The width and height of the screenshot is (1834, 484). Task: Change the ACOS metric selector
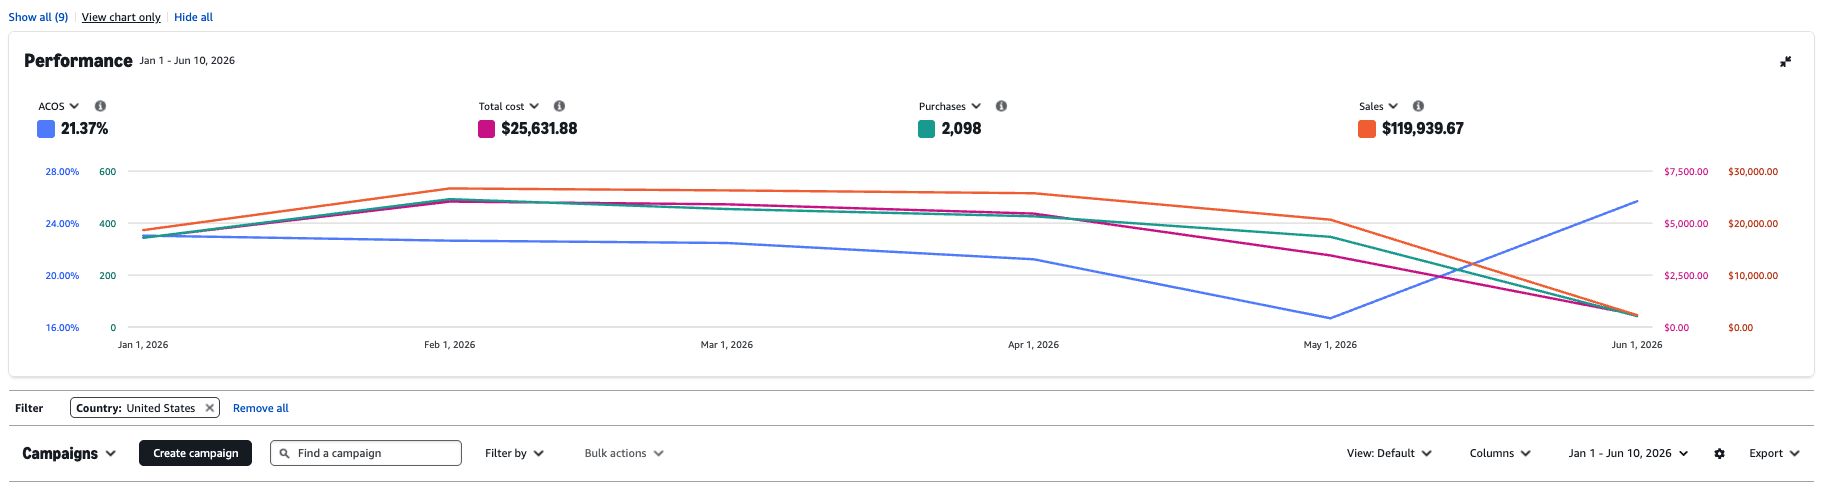click(x=59, y=106)
